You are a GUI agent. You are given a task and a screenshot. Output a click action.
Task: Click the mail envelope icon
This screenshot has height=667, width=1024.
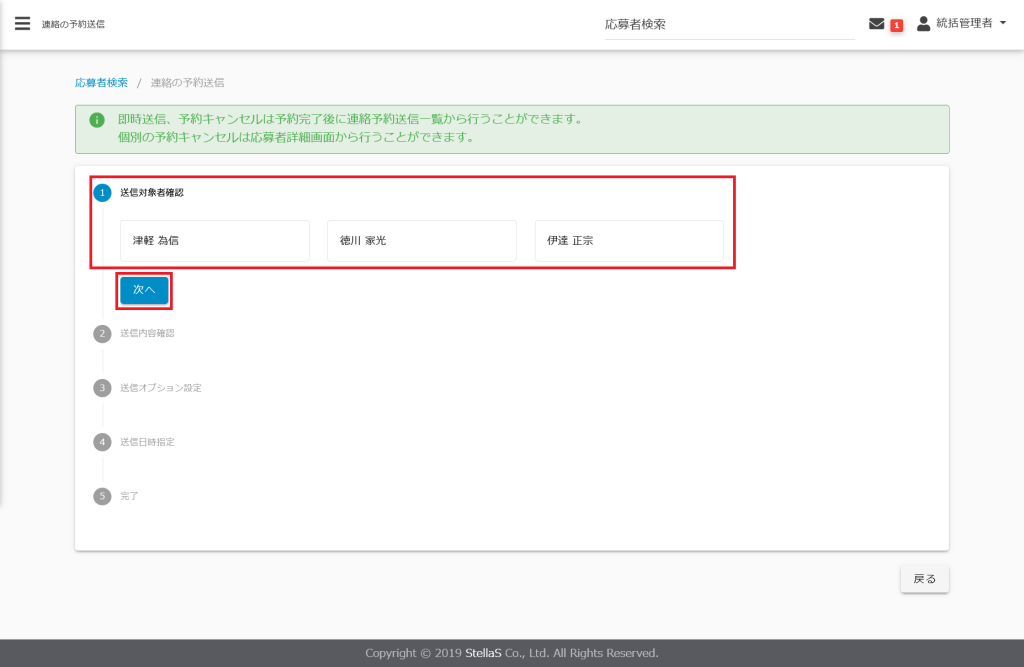point(876,24)
